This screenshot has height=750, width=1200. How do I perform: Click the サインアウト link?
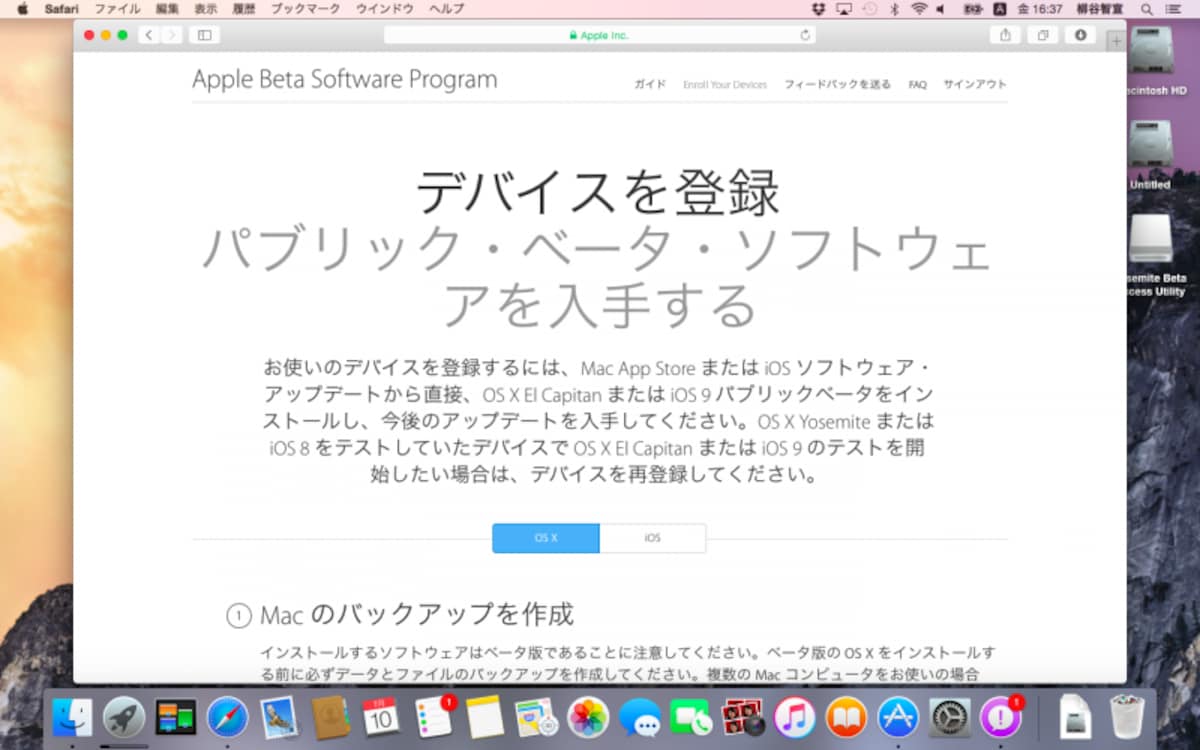975,85
